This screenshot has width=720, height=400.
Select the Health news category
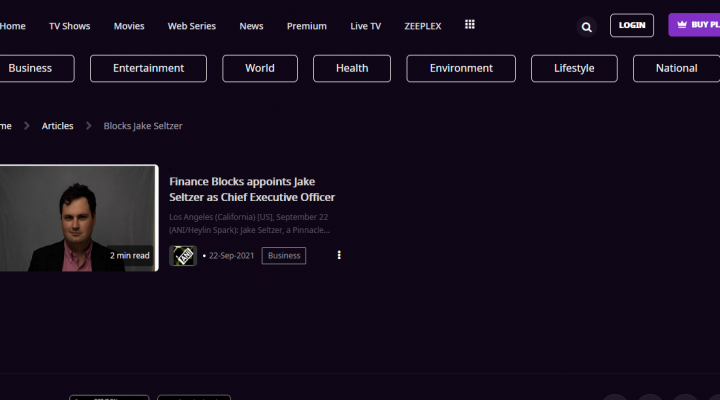click(x=352, y=68)
